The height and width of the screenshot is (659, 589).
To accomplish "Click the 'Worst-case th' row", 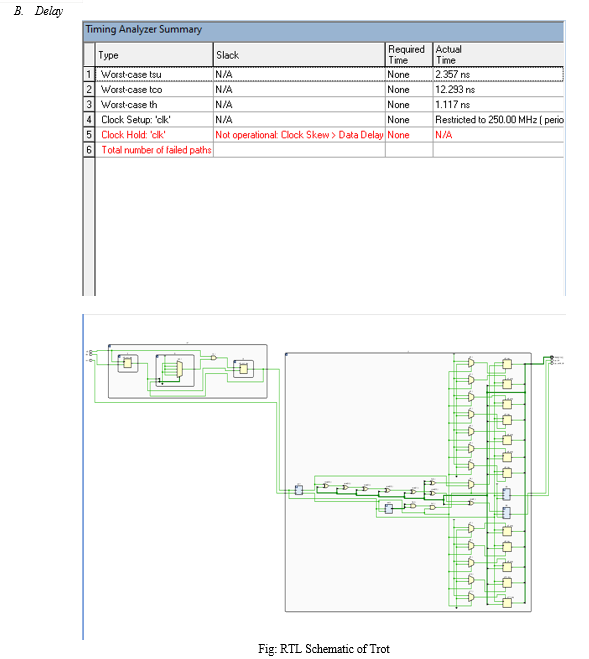I will coord(330,104).
